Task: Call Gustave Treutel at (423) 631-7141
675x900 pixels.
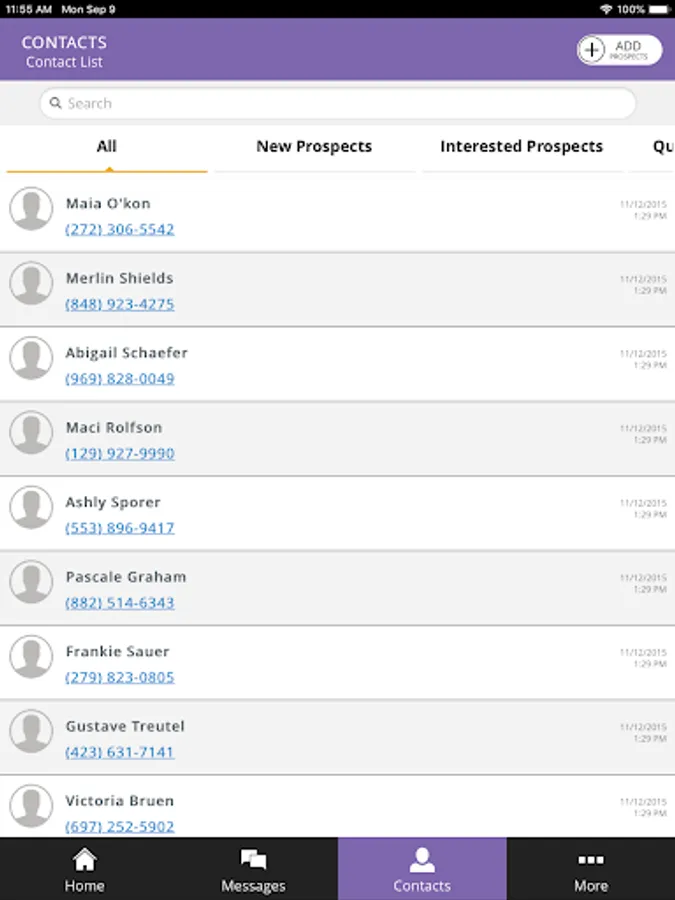Action: coord(120,752)
